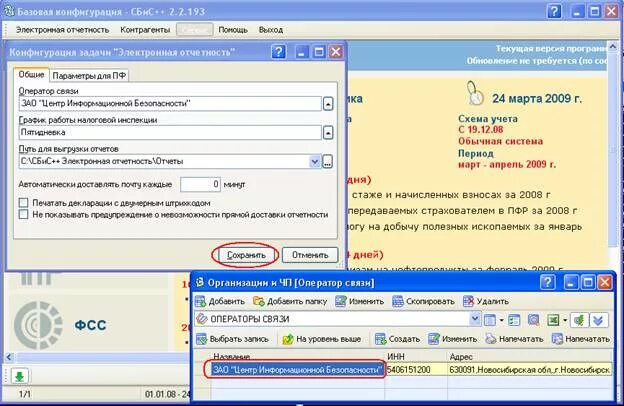This screenshot has width=624, height=406.
Task: Click the Создать toolbar icon
Action: (x=380, y=339)
